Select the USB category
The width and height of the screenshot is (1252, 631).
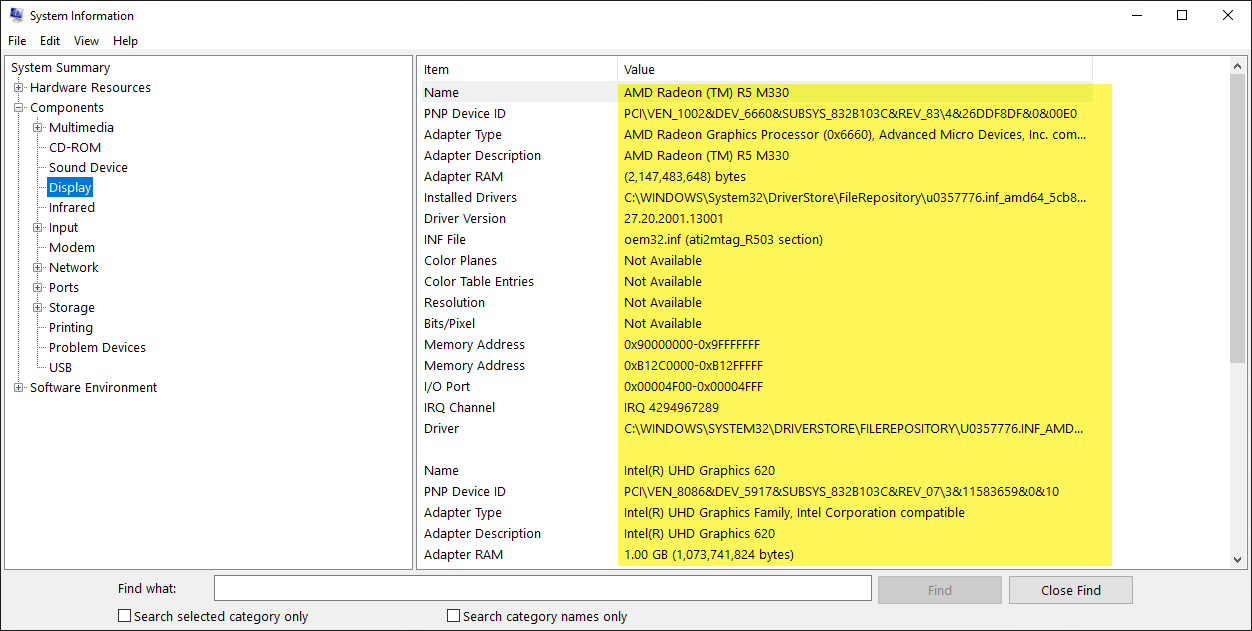coord(60,368)
